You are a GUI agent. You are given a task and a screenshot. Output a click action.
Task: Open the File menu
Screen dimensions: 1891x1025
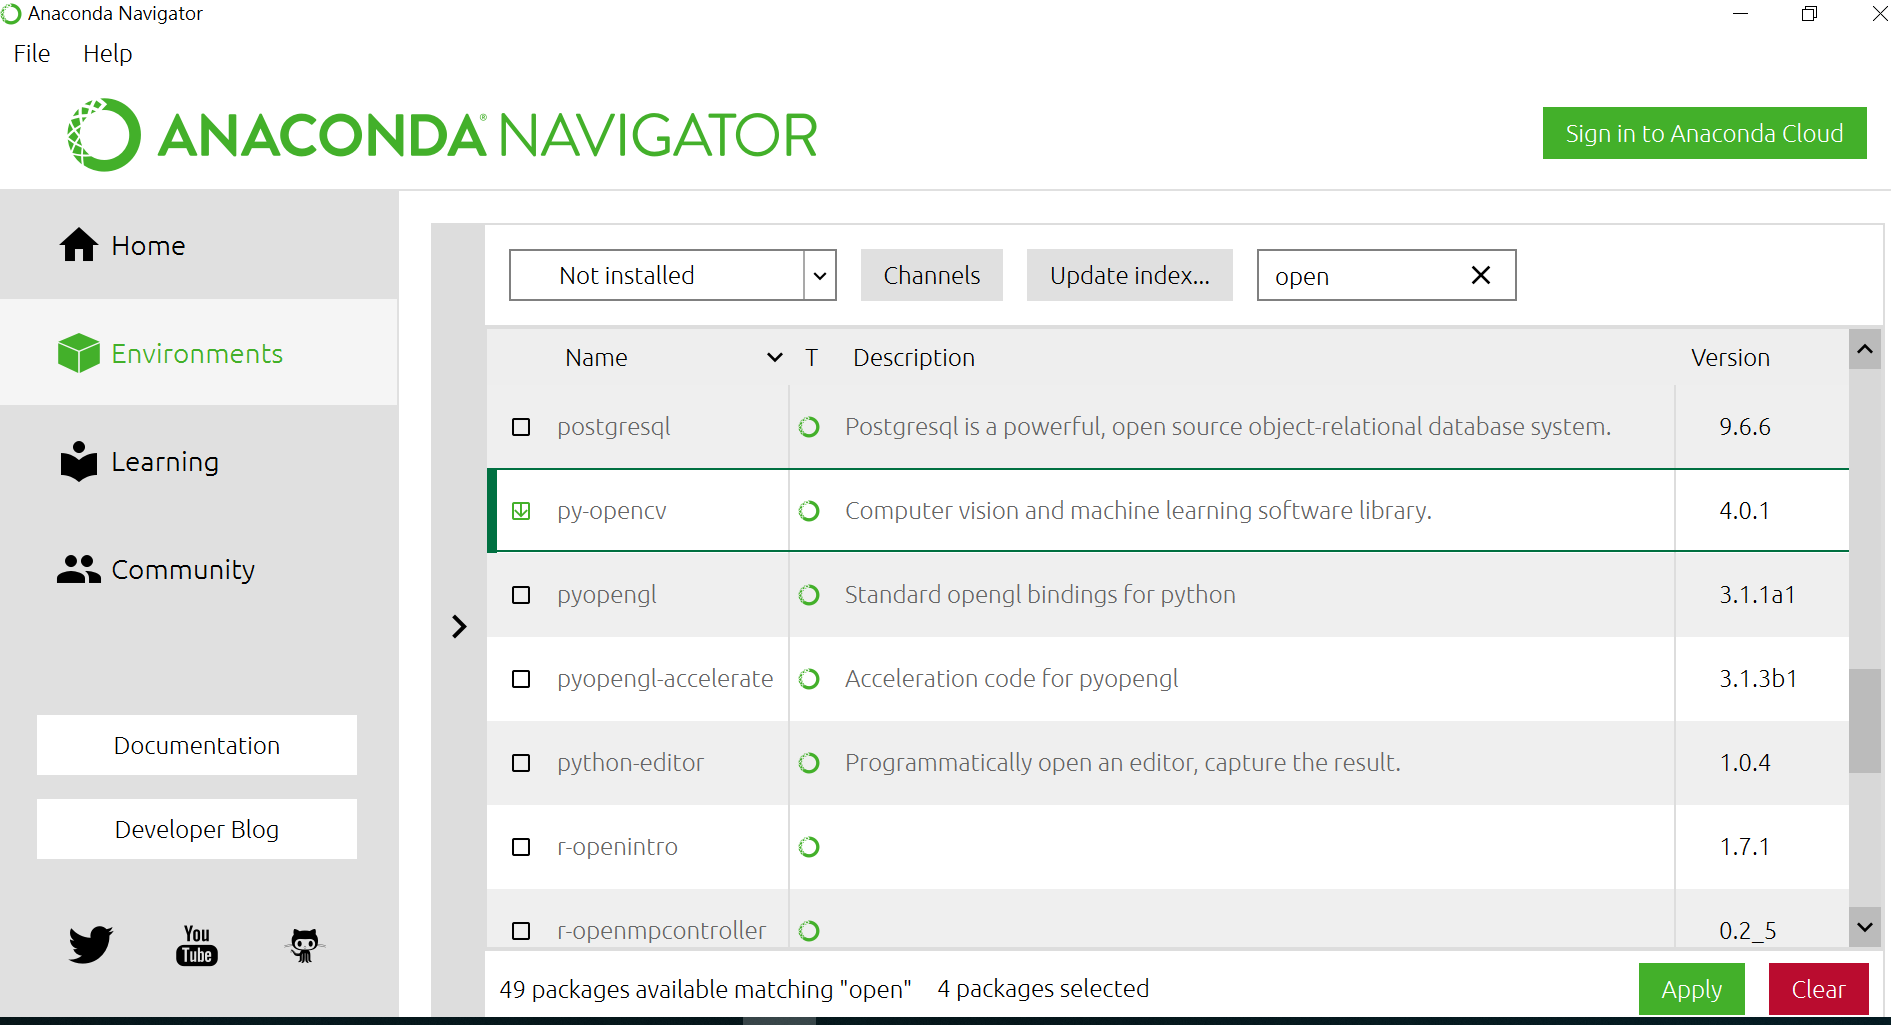[32, 54]
